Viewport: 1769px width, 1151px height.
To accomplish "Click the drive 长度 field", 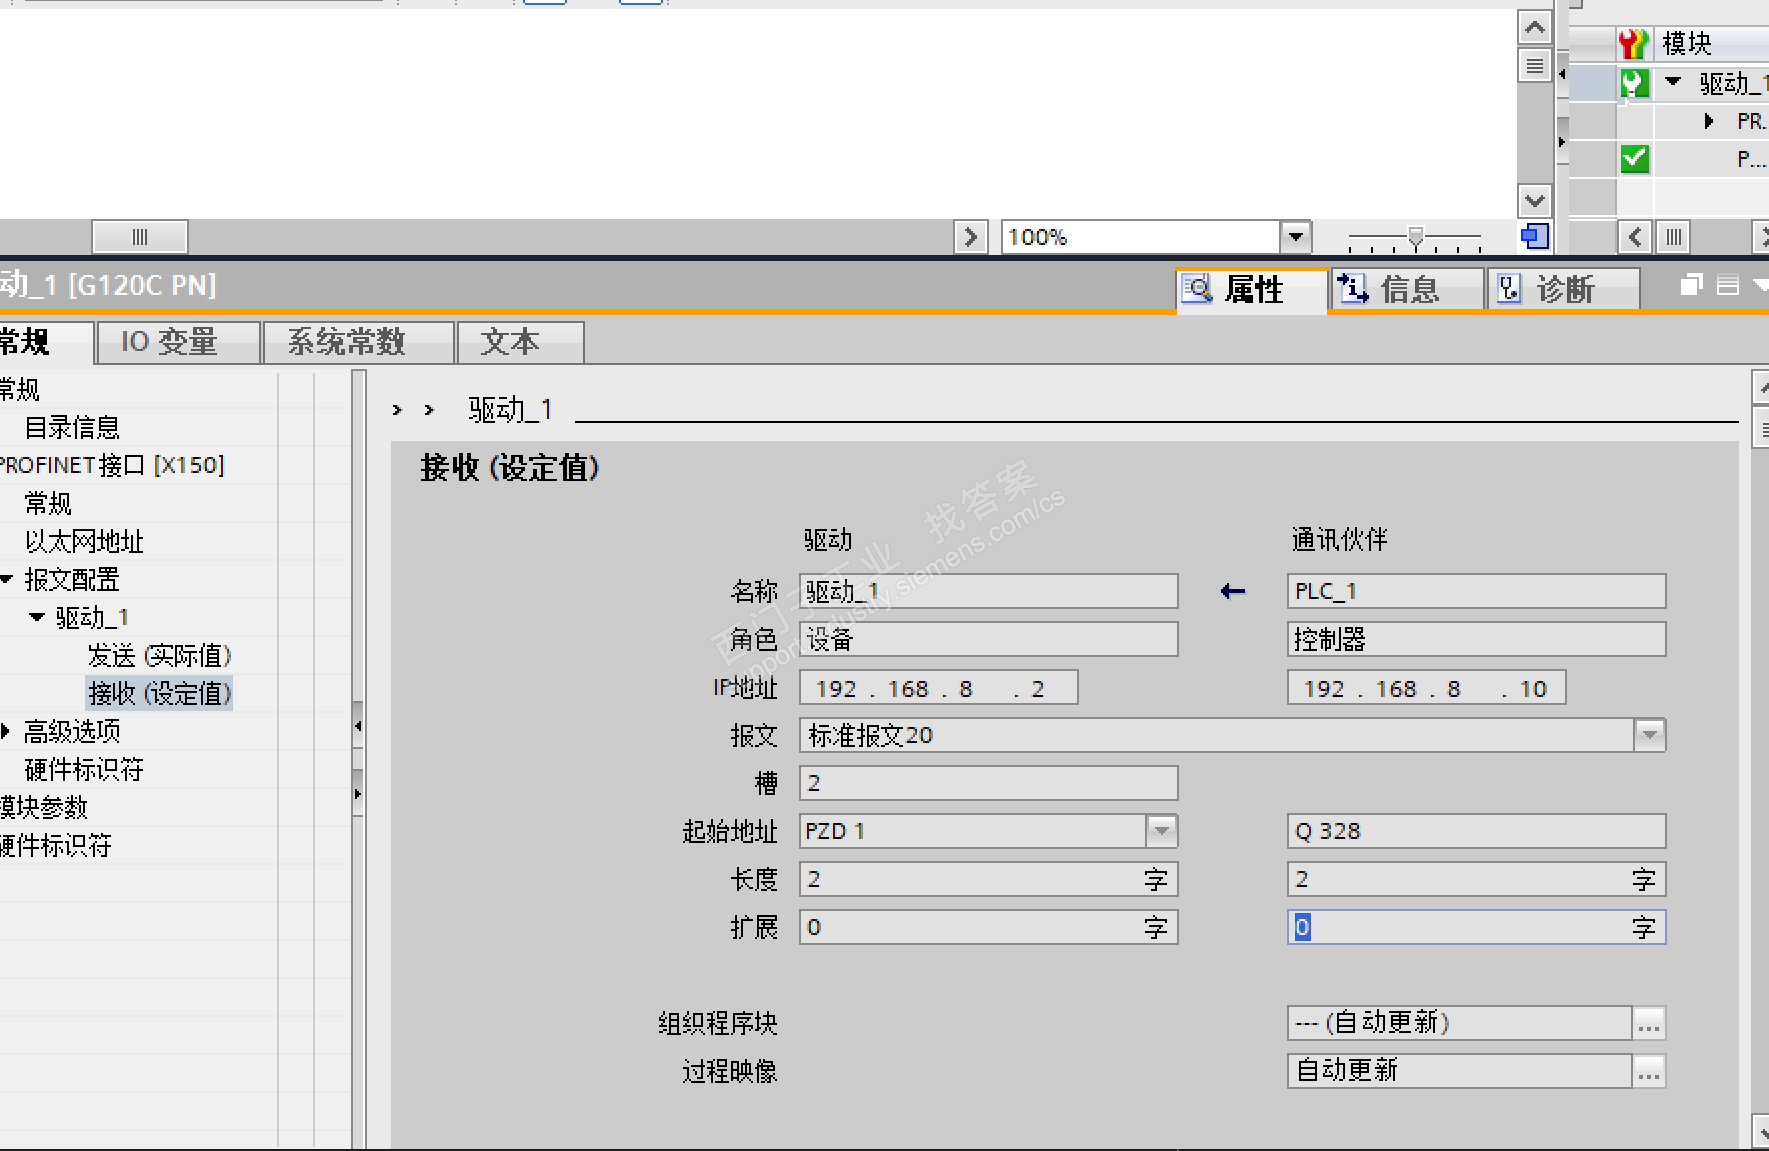I will click(989, 879).
